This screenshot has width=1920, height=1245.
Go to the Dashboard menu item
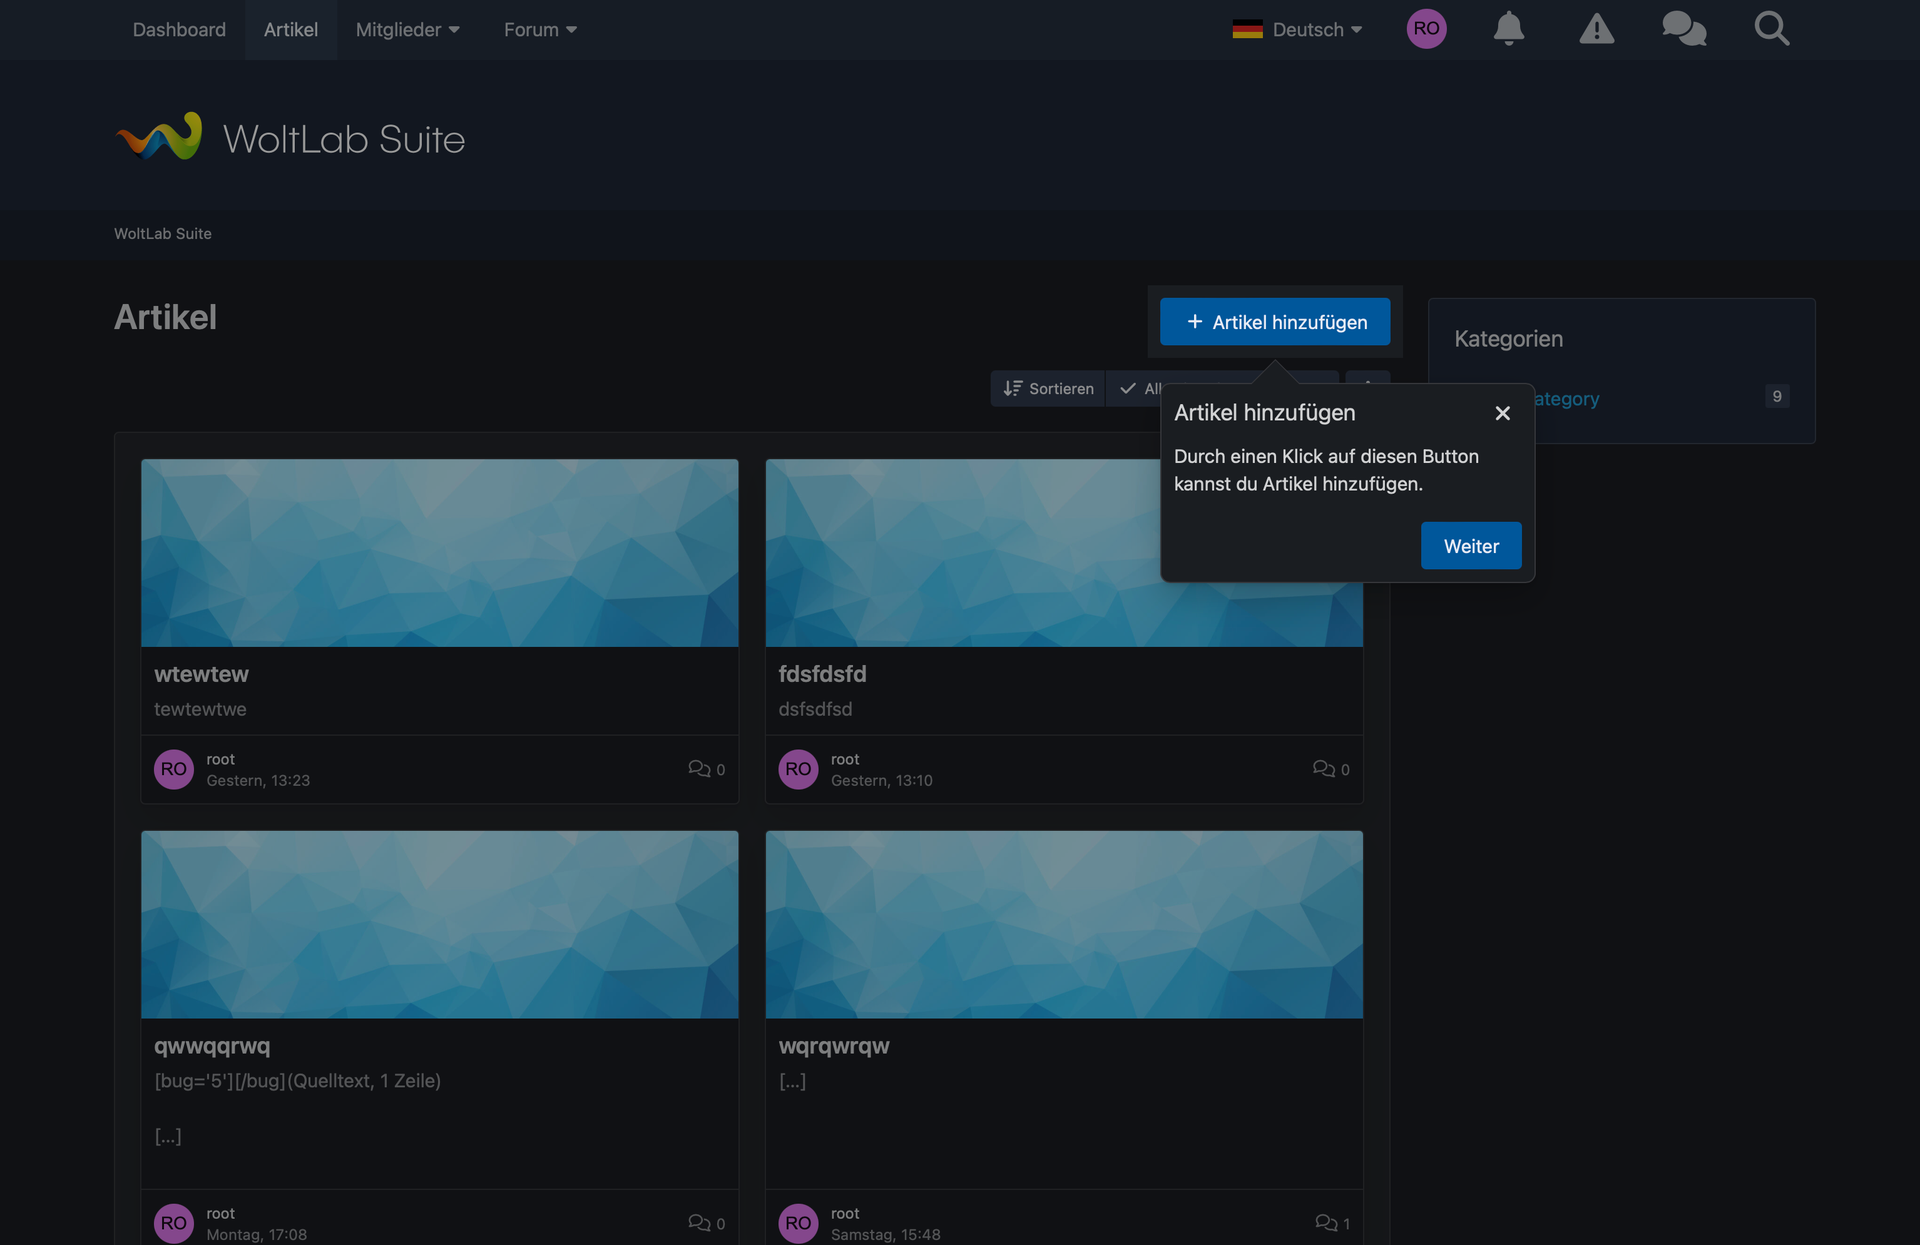[179, 30]
